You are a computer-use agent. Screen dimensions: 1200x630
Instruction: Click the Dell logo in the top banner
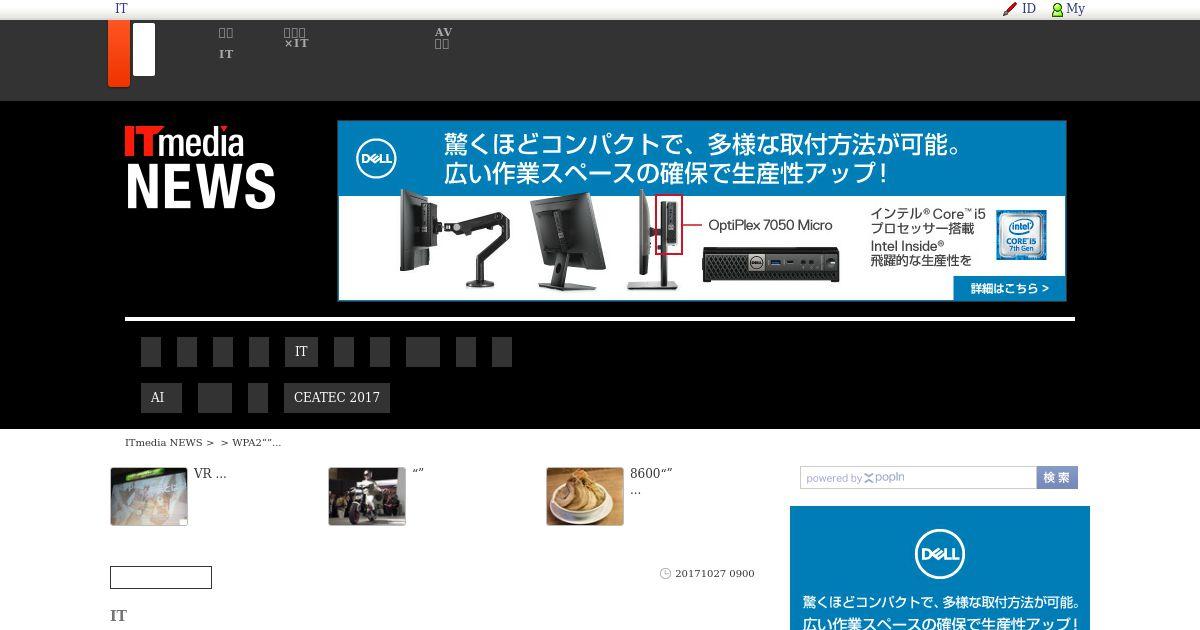pyautogui.click(x=377, y=158)
